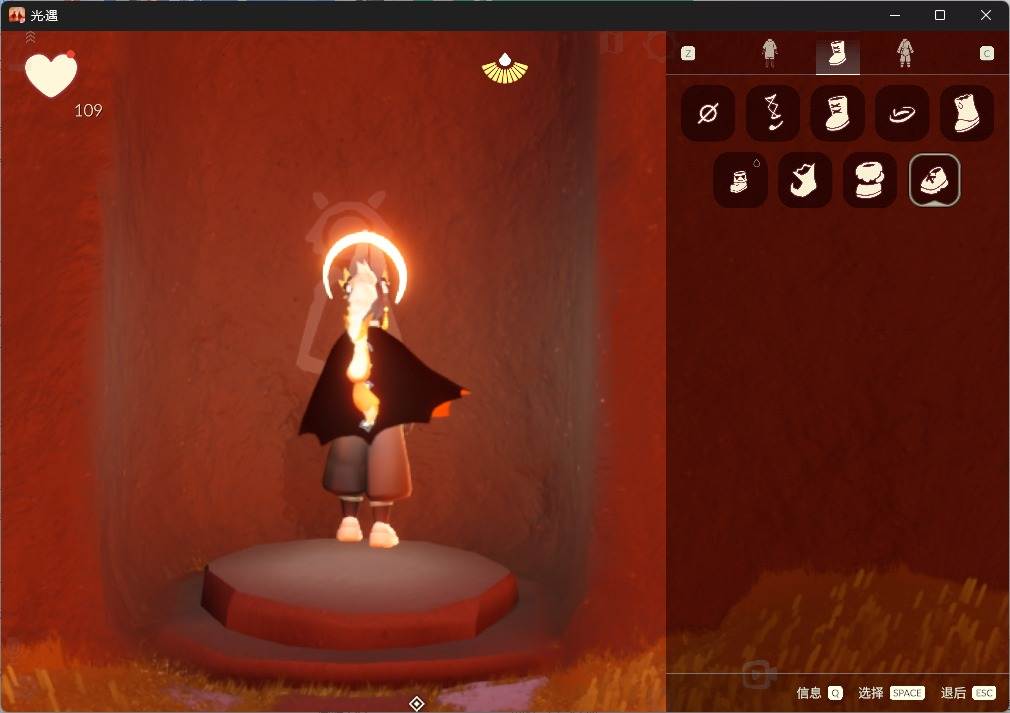
Task: Choose the fluffy fur-trimmed boots
Action: click(870, 180)
